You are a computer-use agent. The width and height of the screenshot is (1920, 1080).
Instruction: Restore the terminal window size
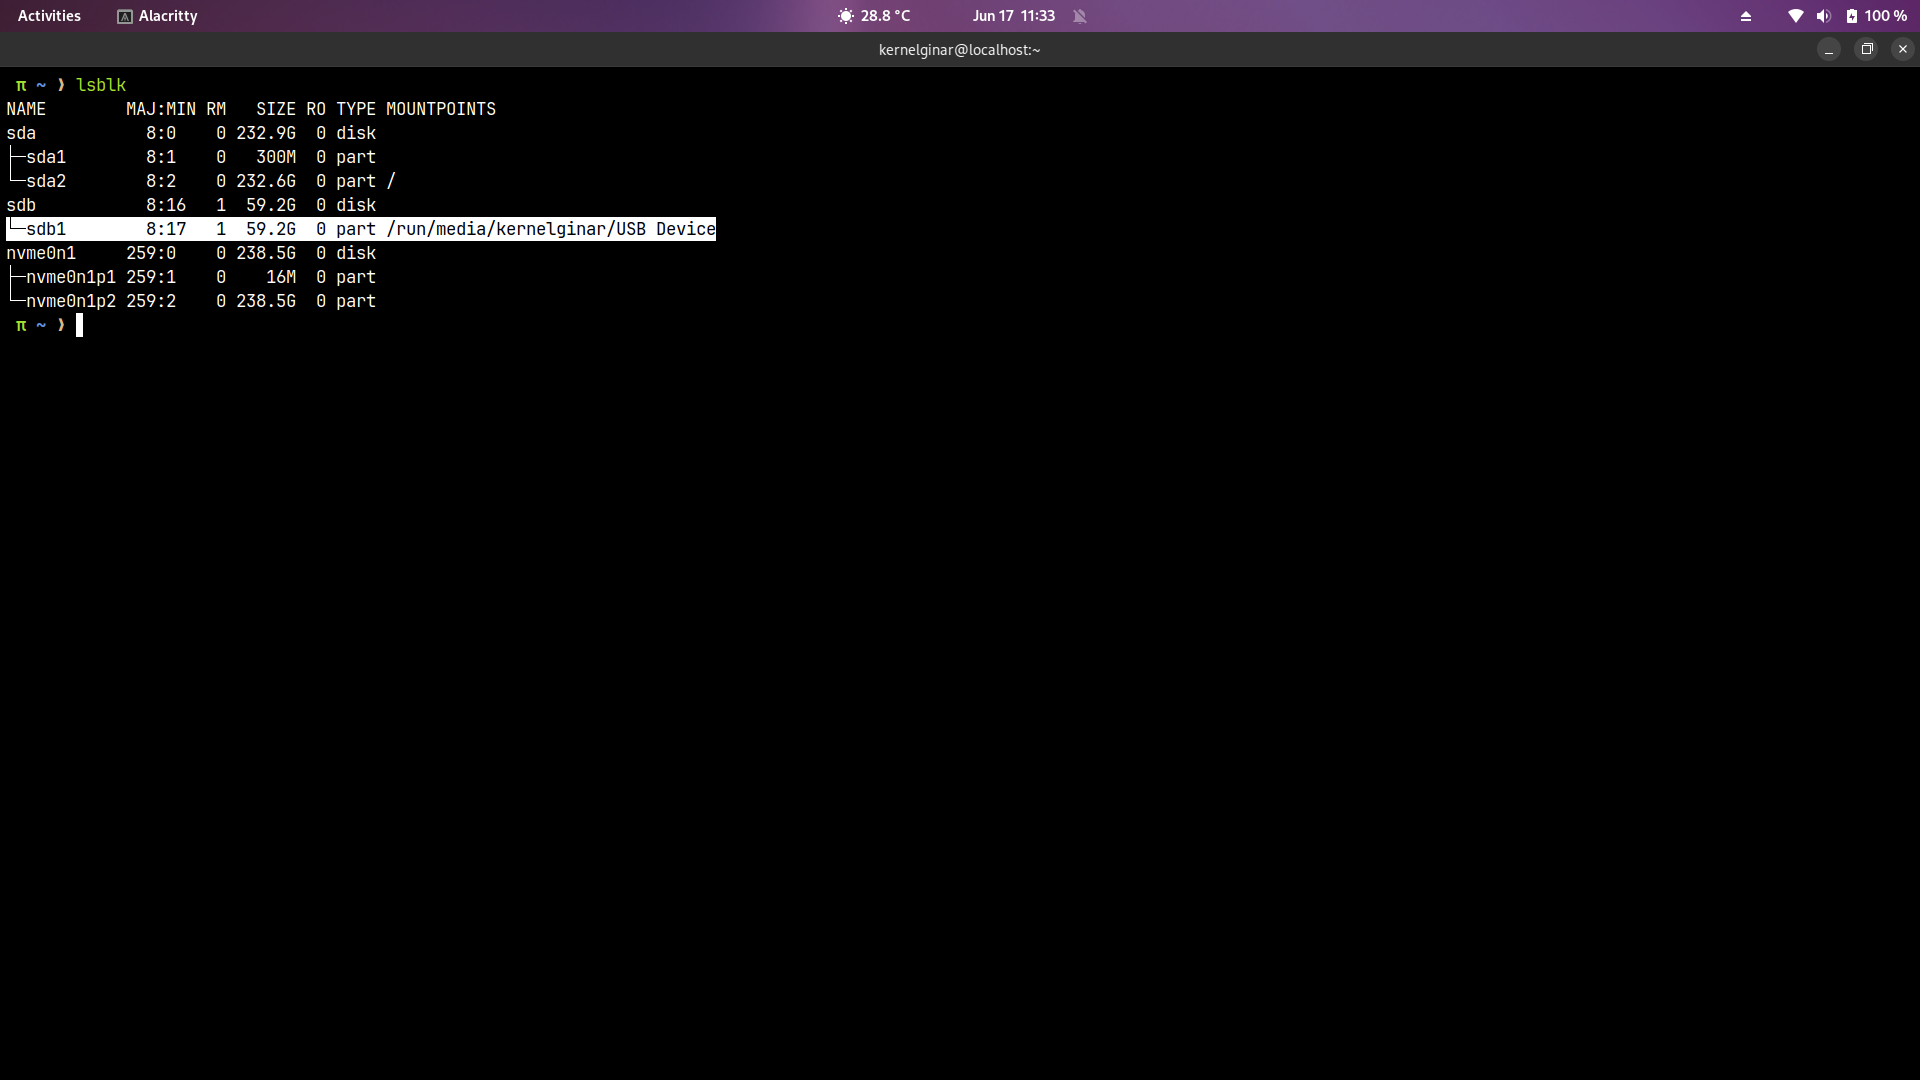1866,49
